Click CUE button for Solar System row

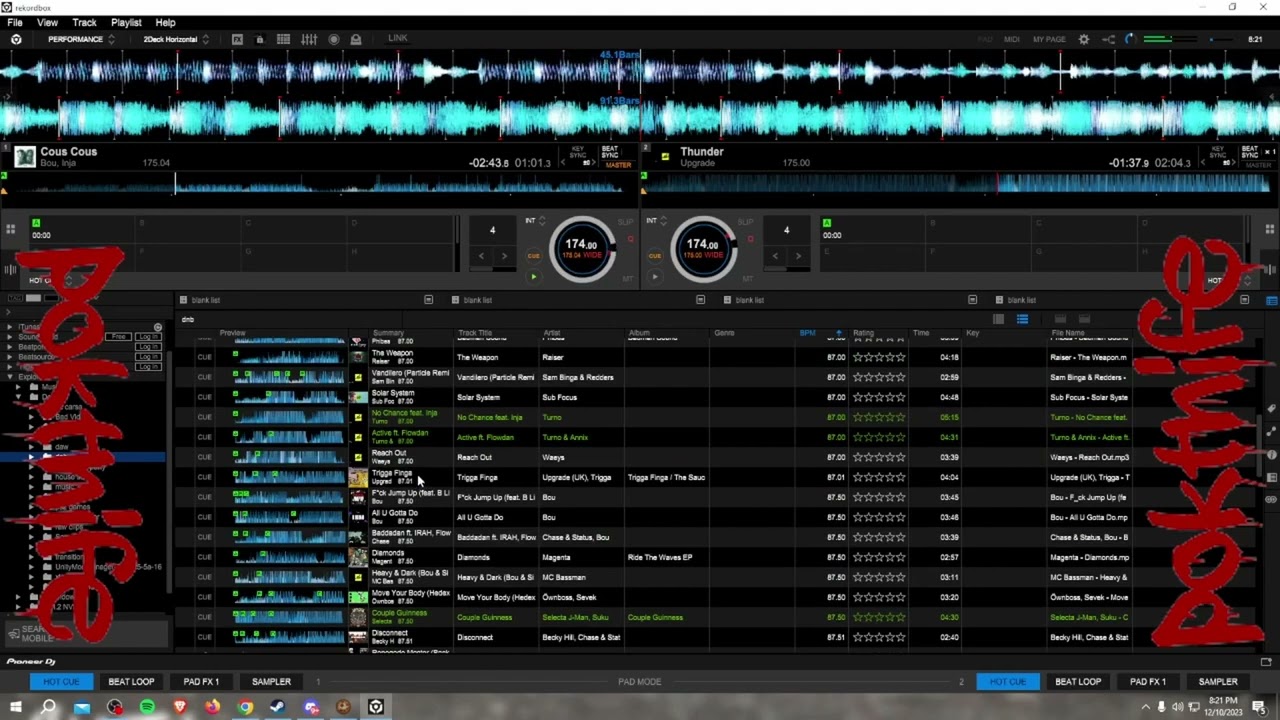(x=204, y=397)
